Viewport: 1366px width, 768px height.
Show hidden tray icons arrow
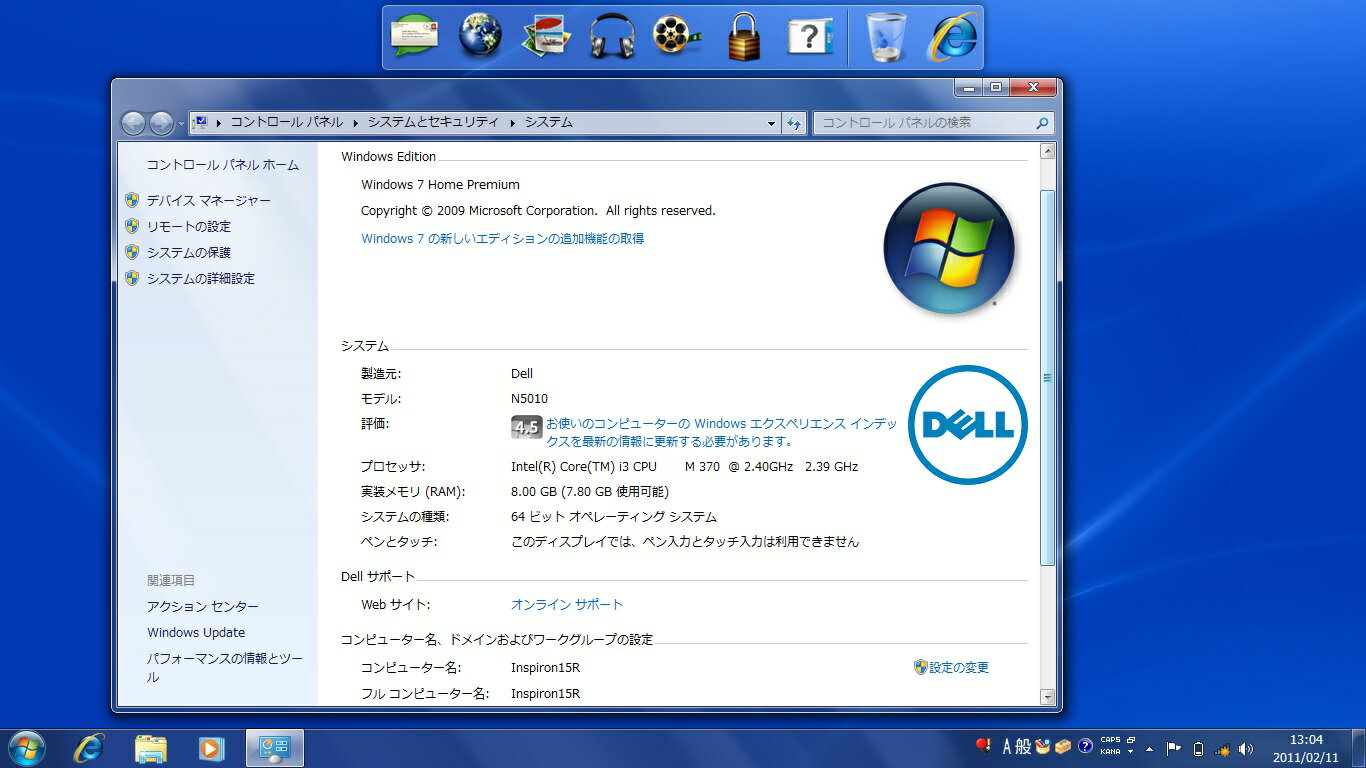coord(1149,749)
